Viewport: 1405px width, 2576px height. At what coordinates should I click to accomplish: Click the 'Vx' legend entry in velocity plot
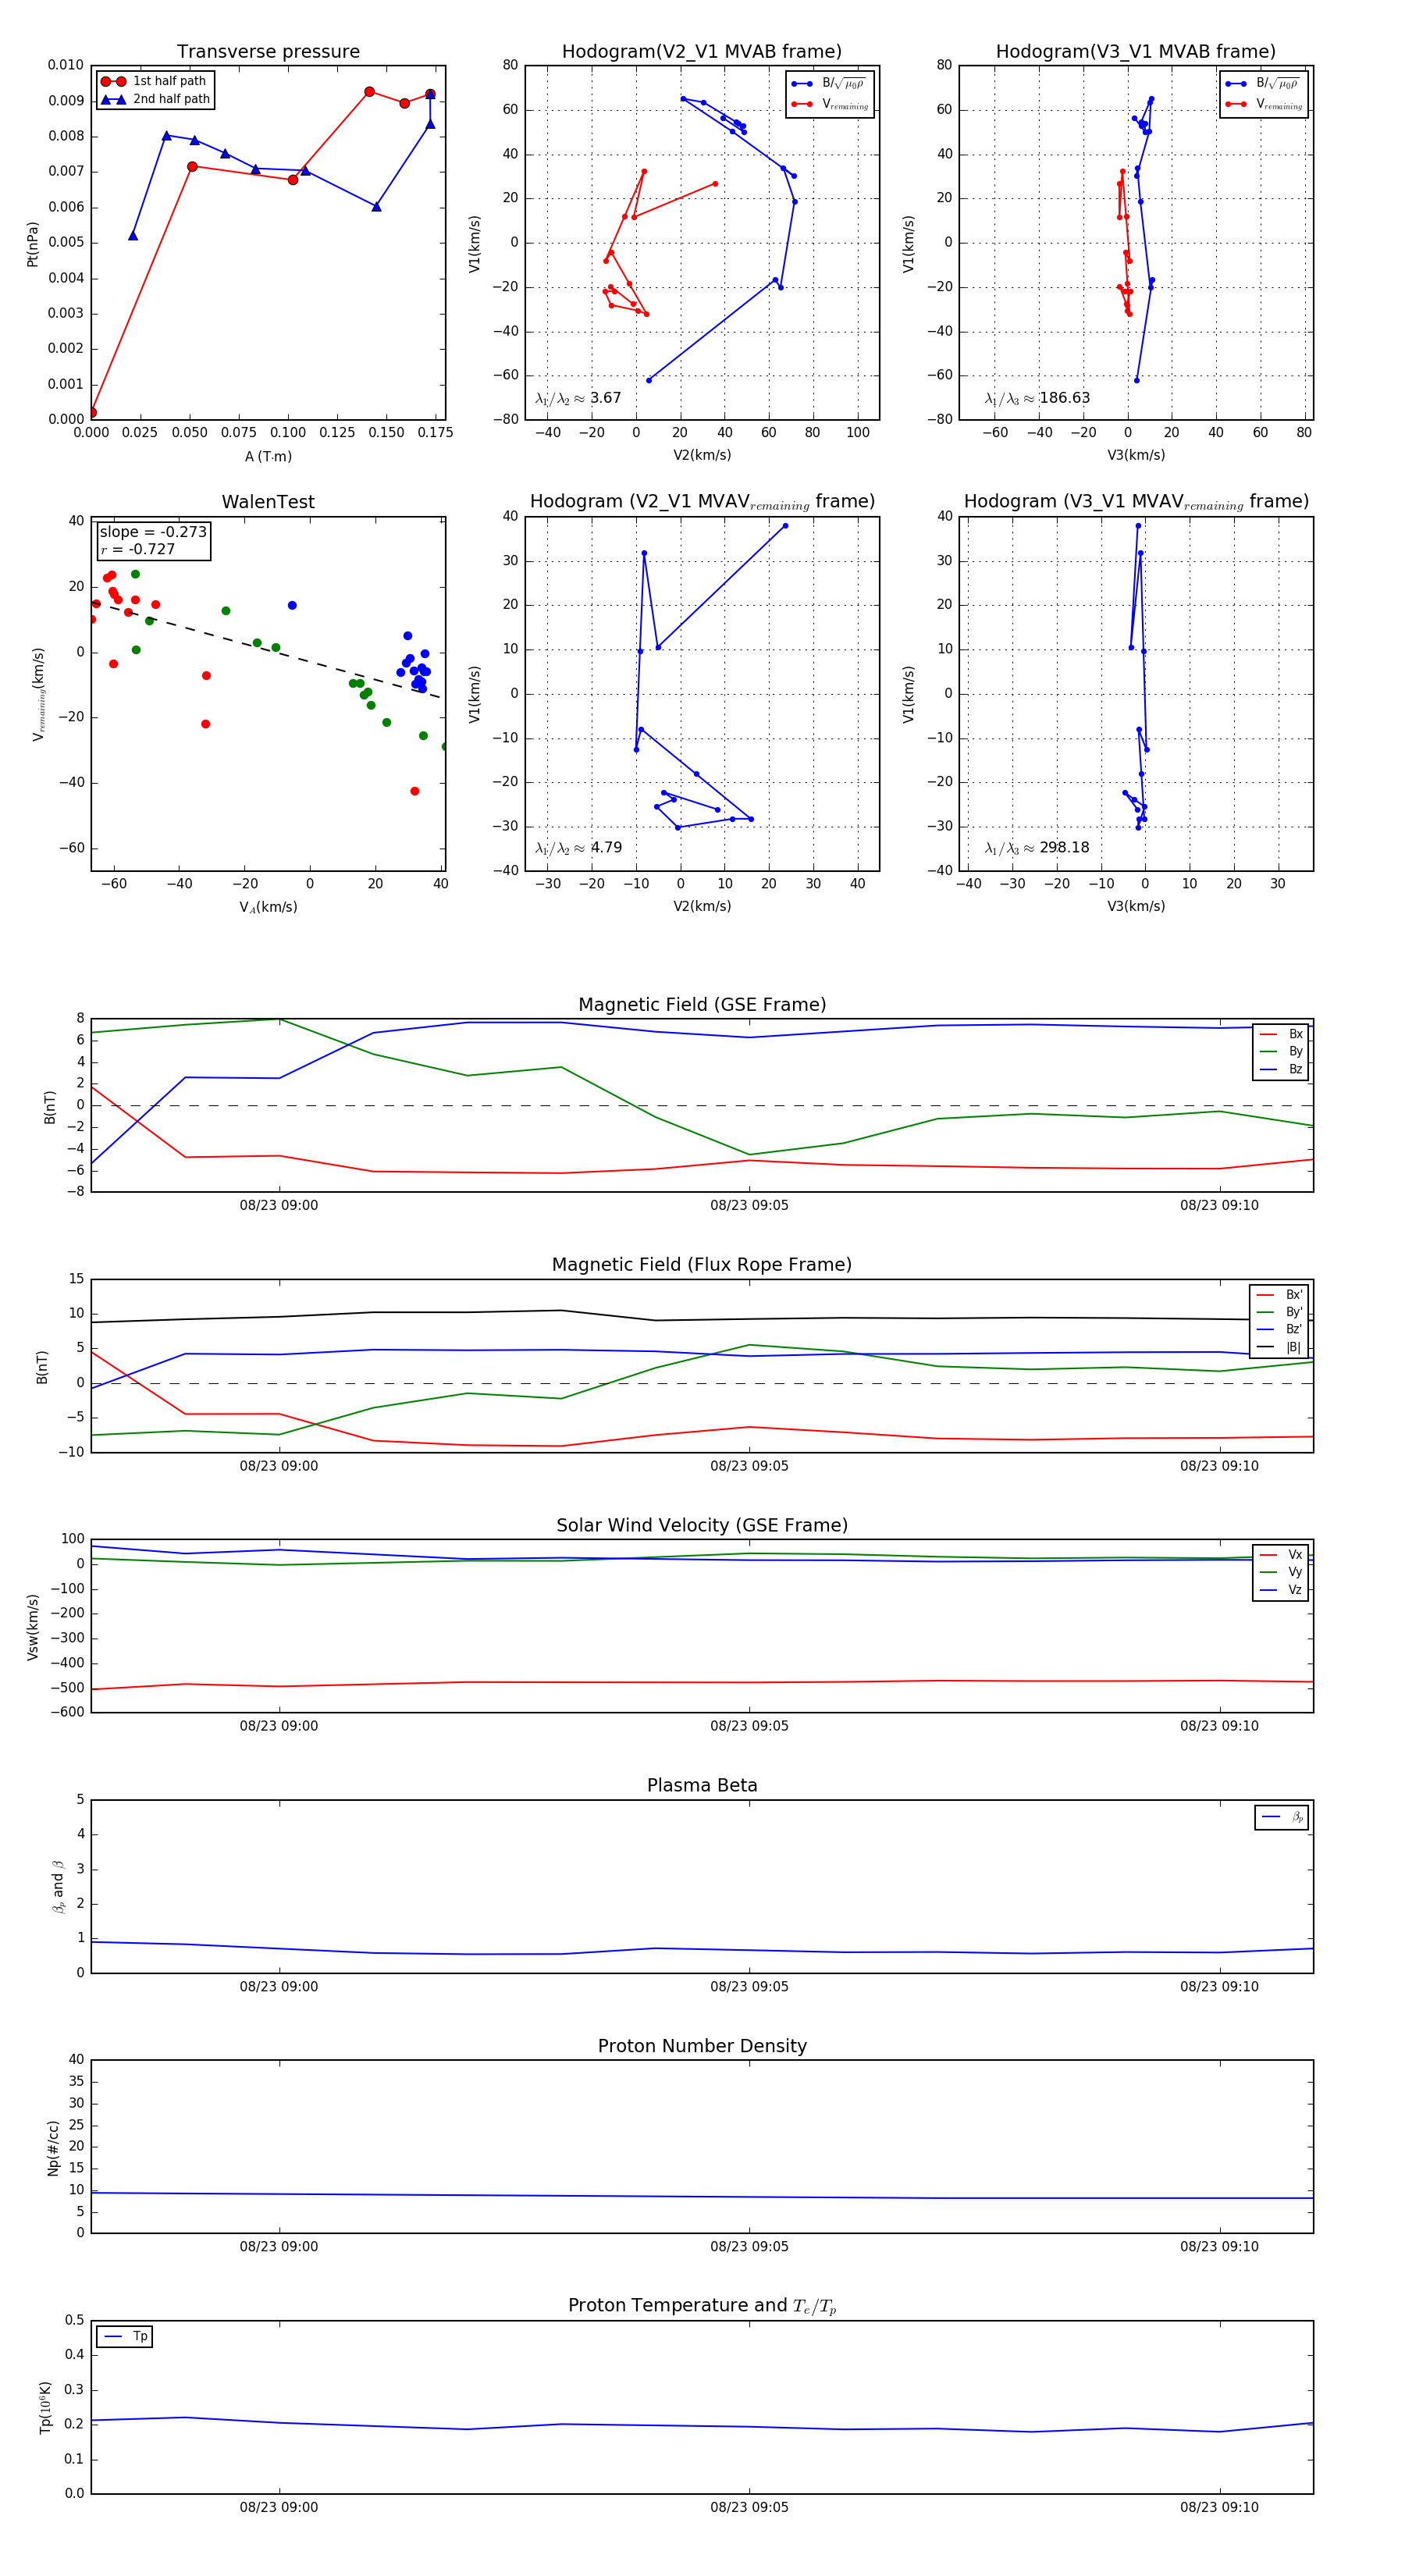(1281, 1554)
